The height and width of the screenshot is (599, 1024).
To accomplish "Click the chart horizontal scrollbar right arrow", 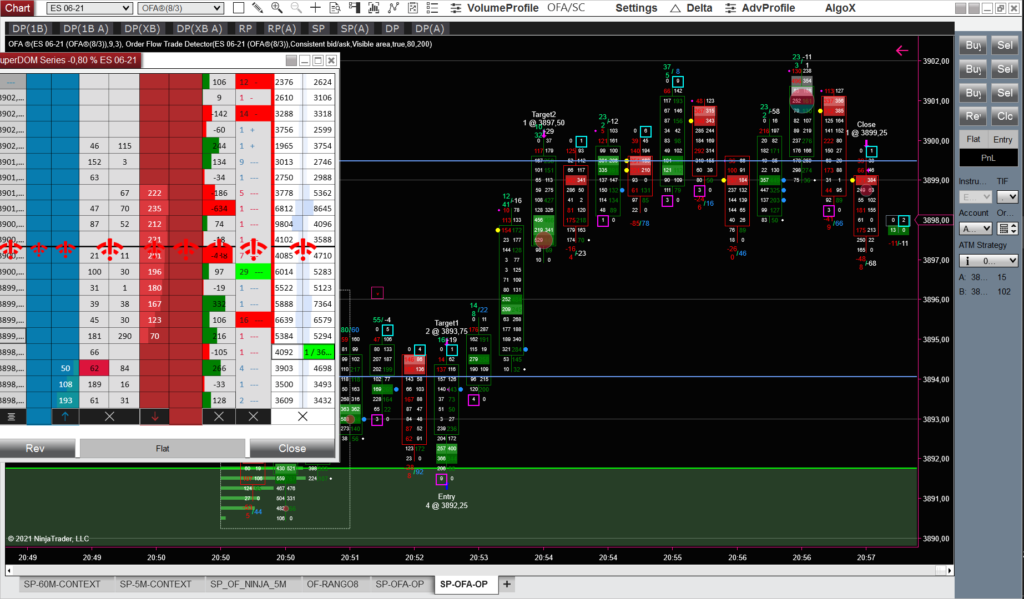I will [950, 570].
